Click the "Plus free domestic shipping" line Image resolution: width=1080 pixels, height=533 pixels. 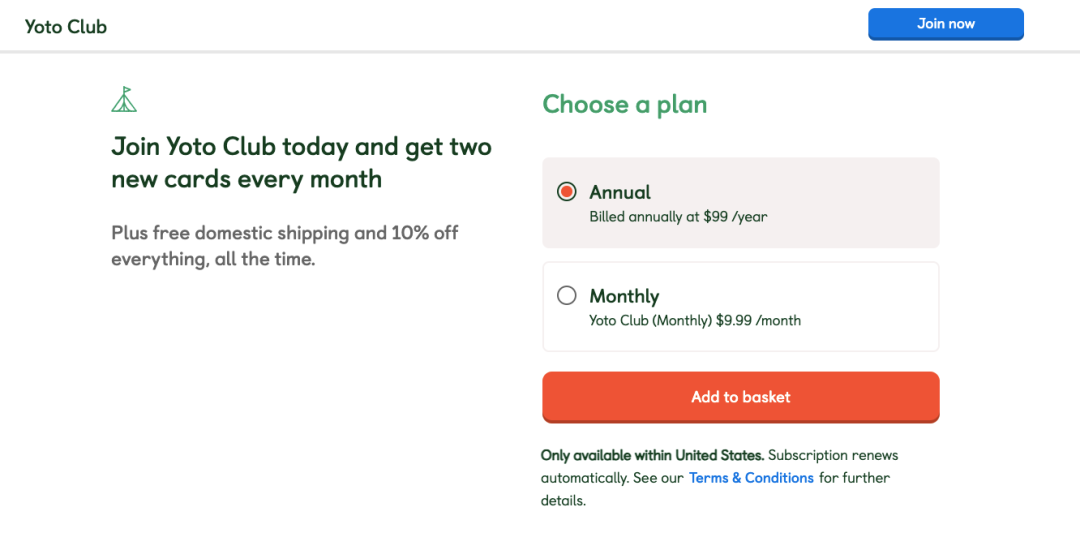tap(285, 233)
